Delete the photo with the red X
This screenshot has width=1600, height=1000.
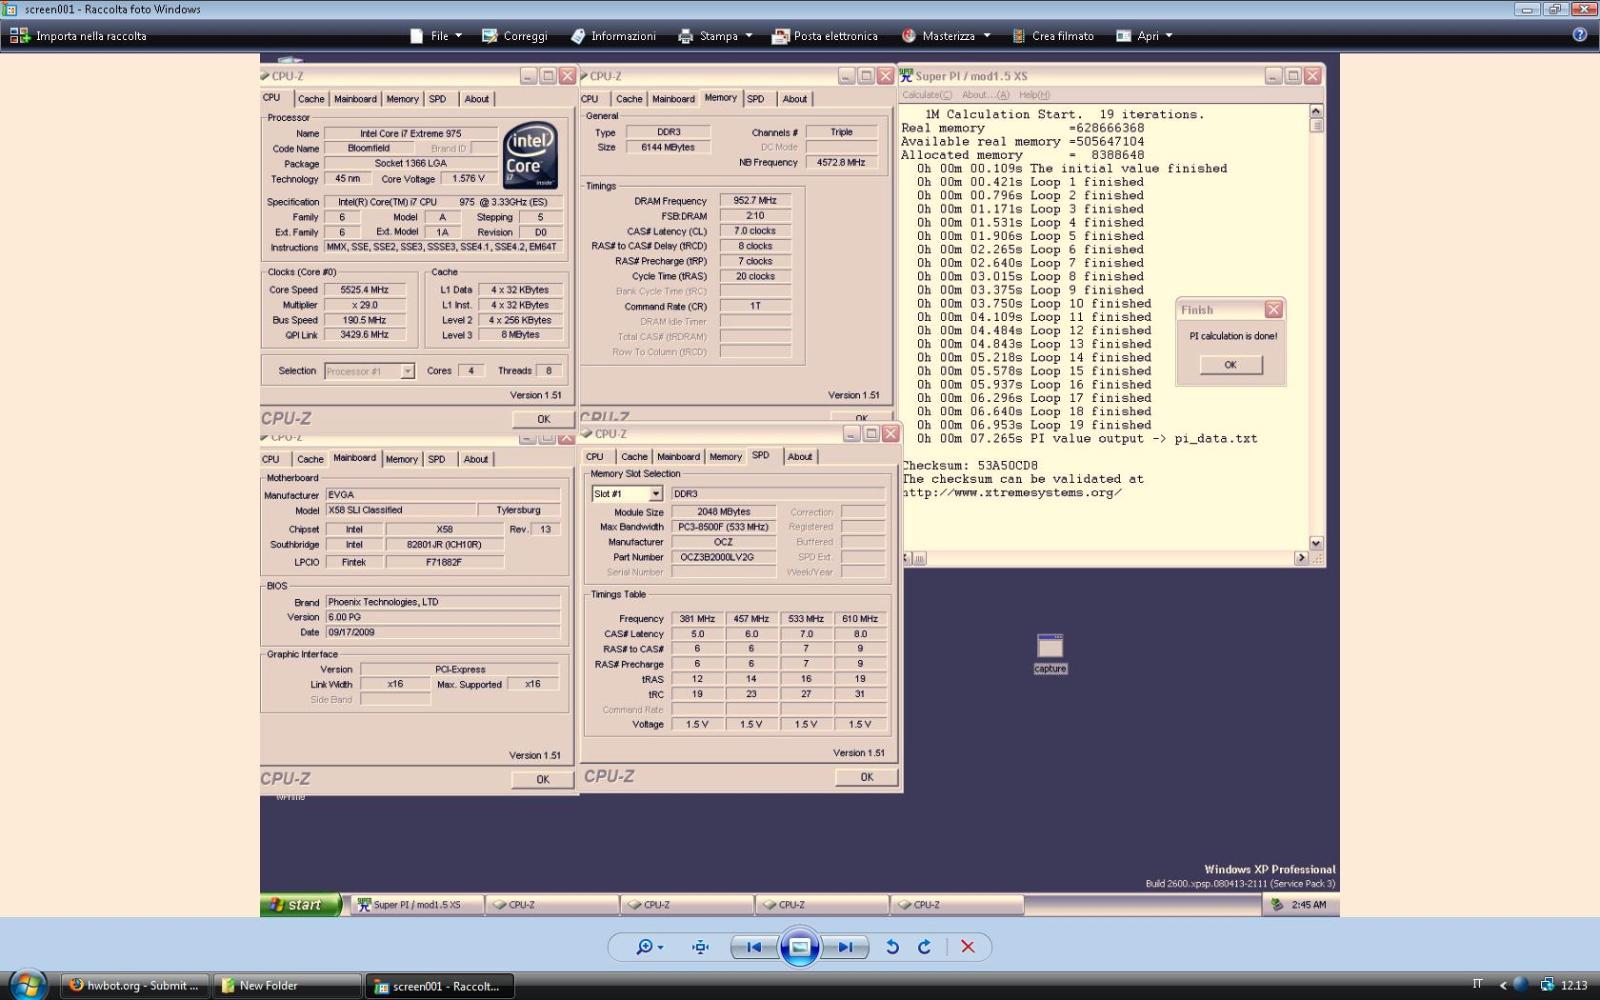tap(967, 947)
